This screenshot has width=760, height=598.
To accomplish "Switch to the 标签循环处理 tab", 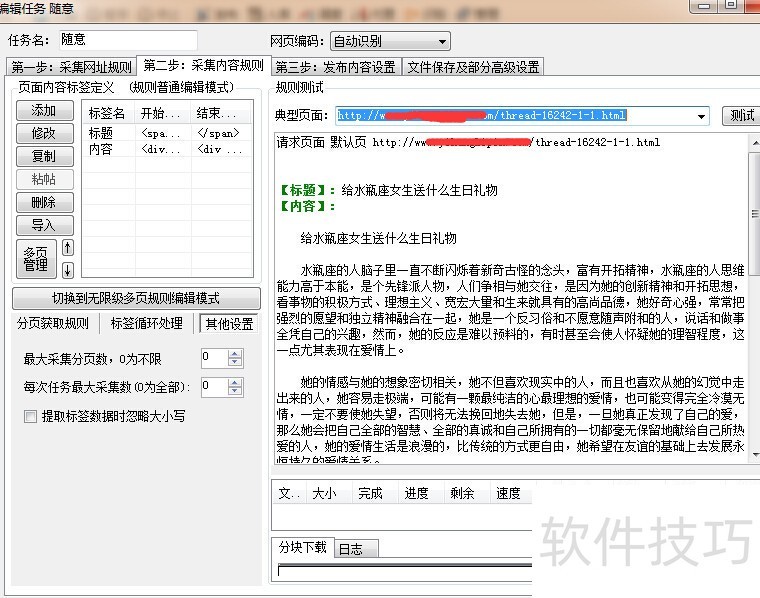I will [x=147, y=324].
